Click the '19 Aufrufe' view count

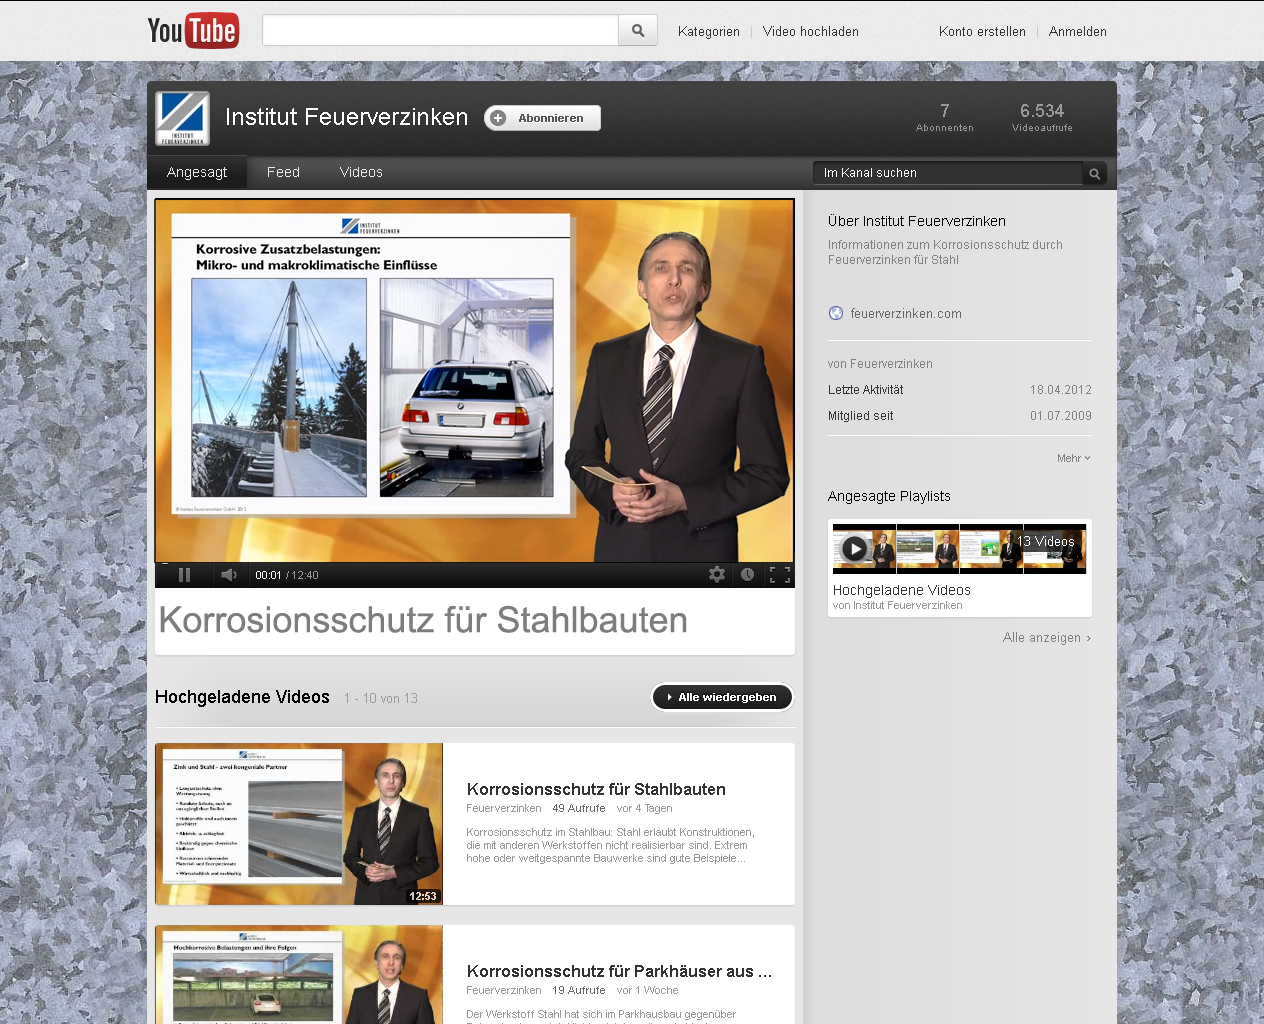tap(579, 990)
